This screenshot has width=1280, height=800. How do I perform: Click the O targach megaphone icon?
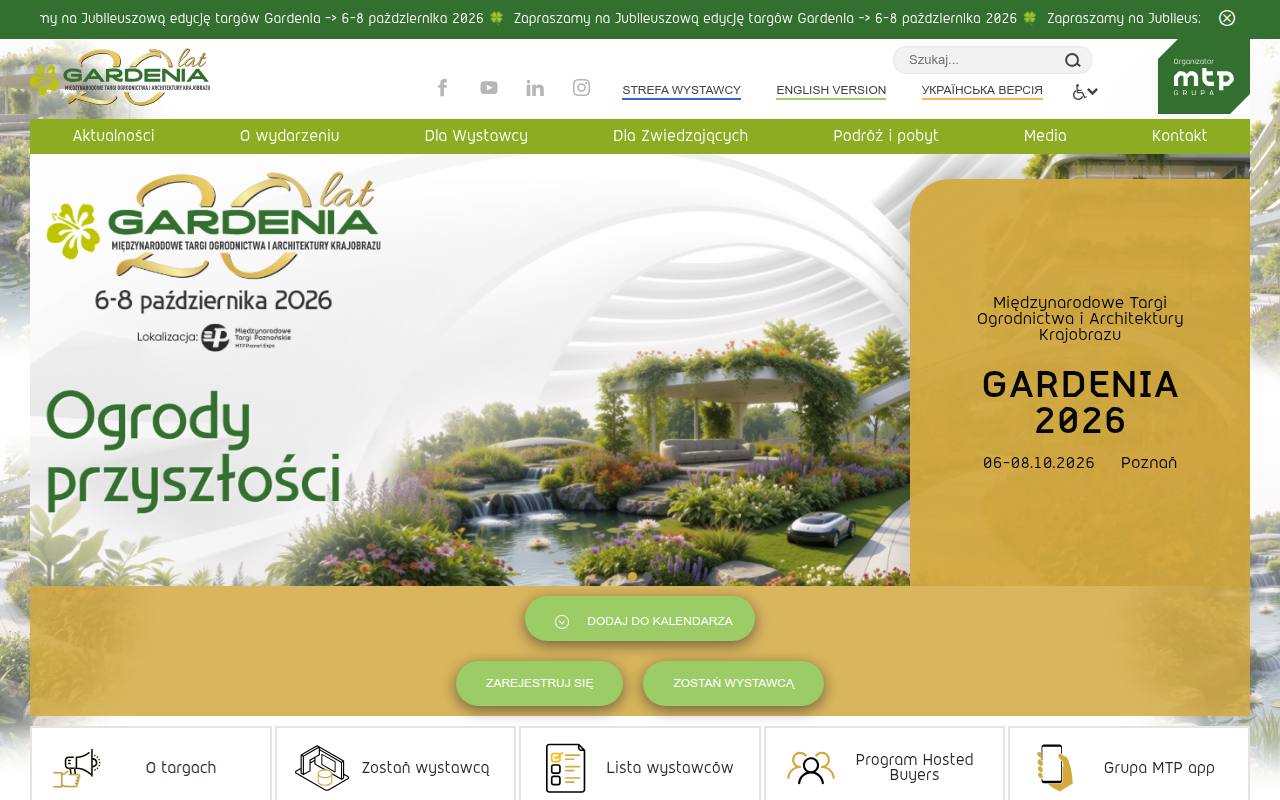(x=77, y=768)
